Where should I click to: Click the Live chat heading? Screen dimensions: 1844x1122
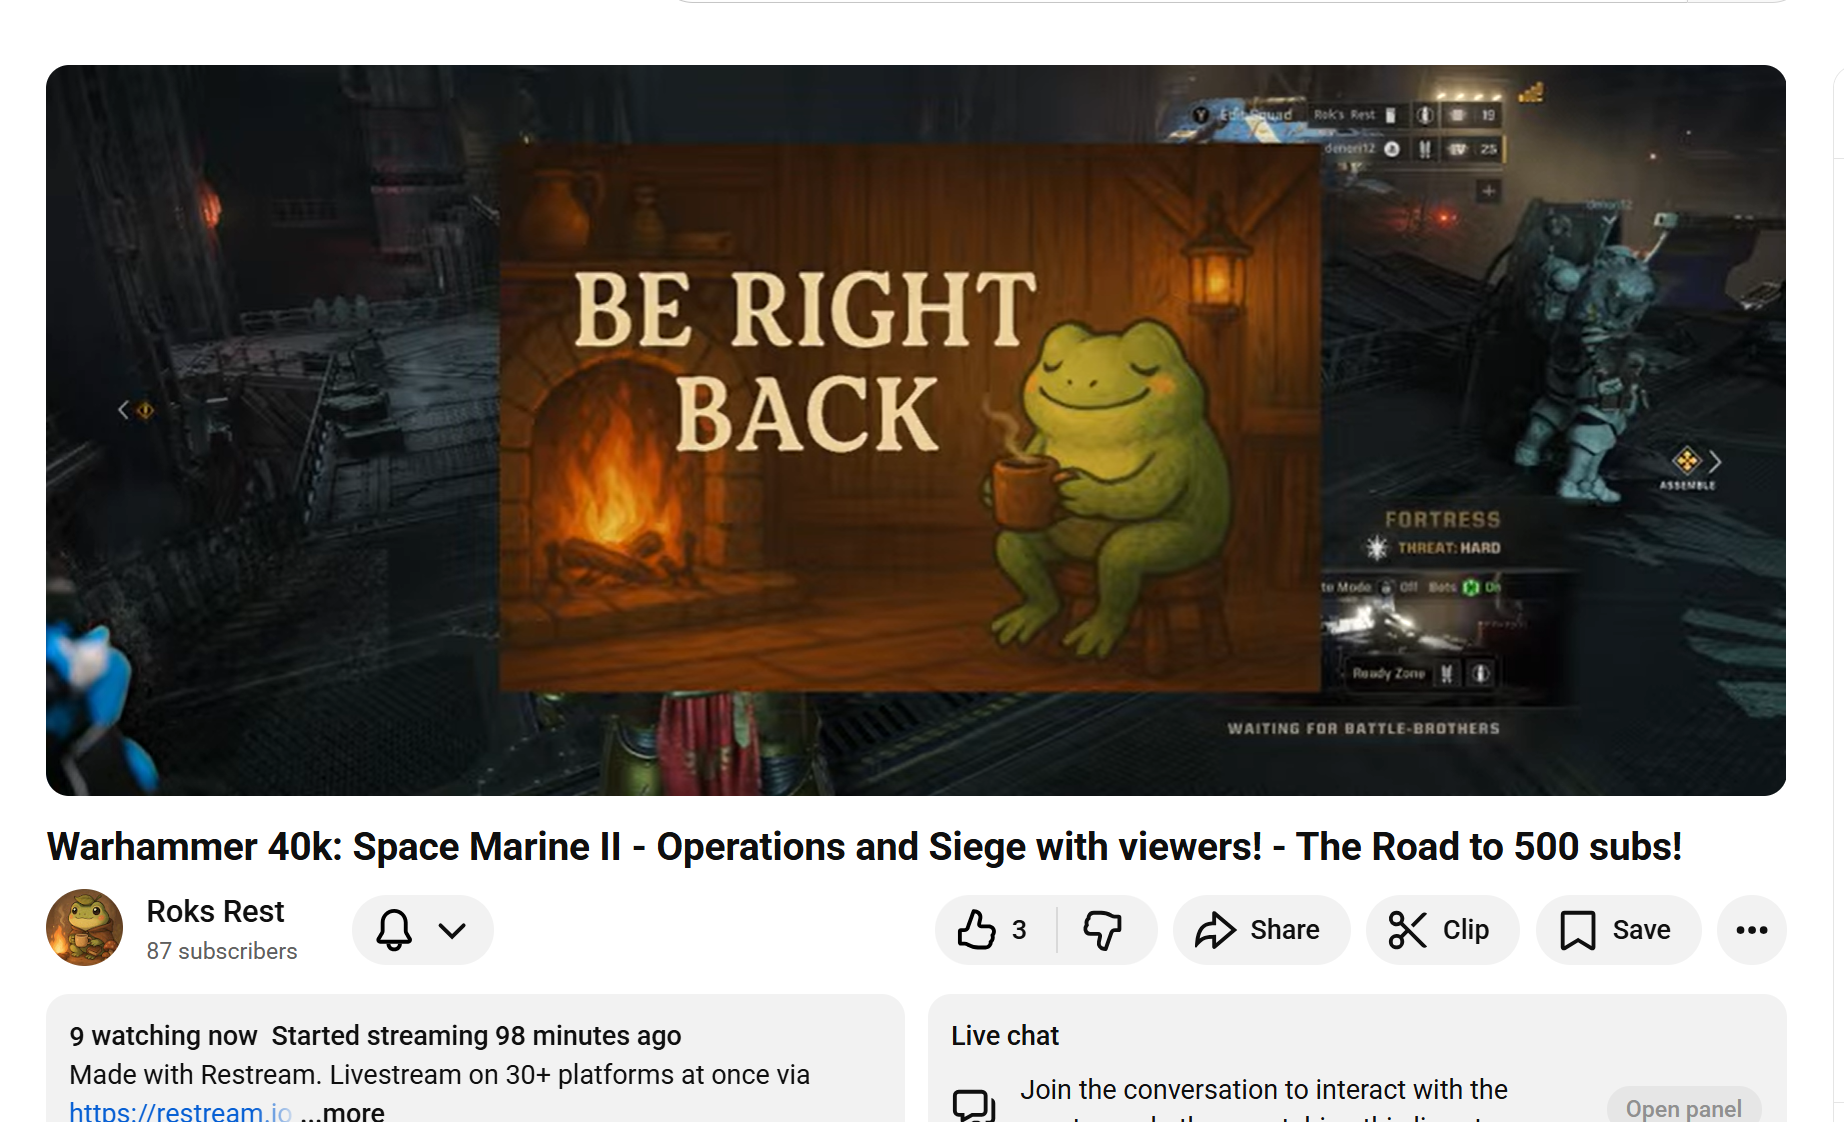point(1004,1035)
